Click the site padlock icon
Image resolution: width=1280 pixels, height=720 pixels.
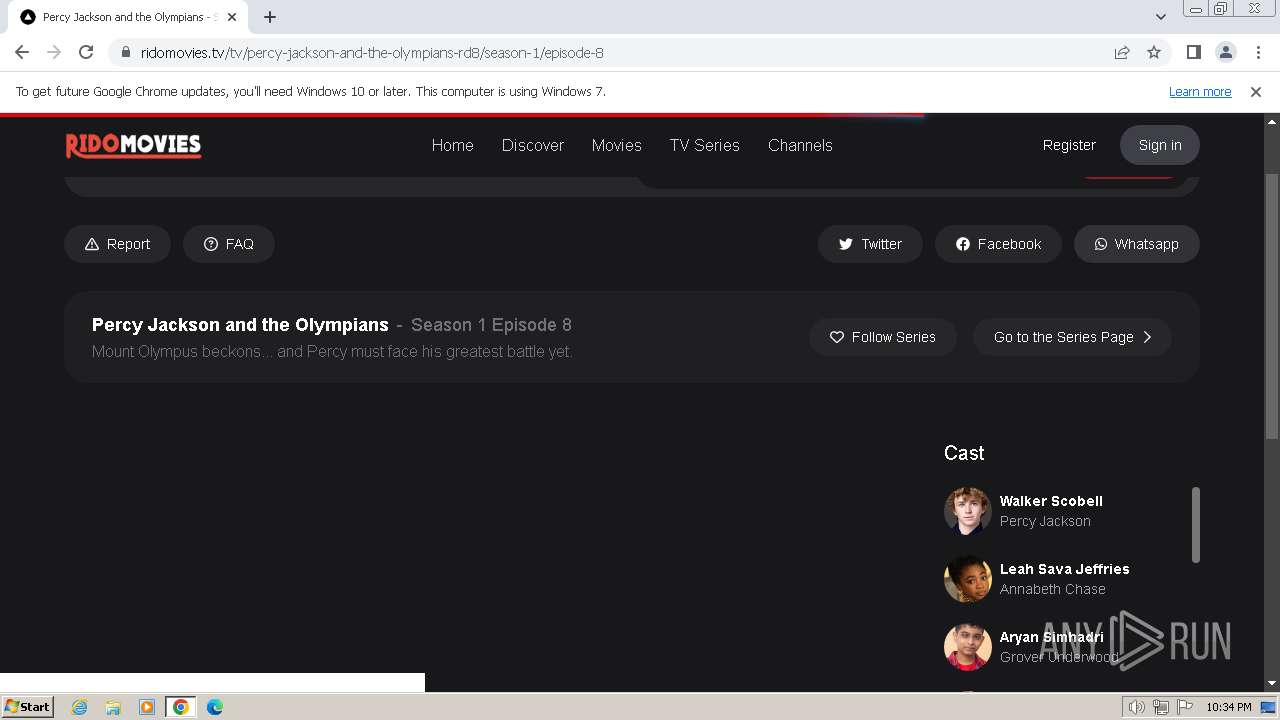[126, 52]
